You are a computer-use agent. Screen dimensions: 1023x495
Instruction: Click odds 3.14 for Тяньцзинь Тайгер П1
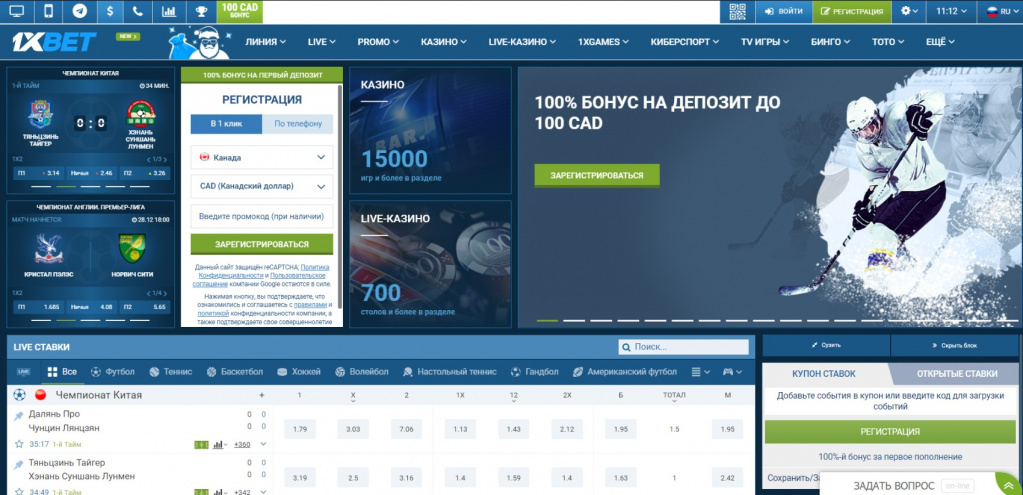click(38, 173)
